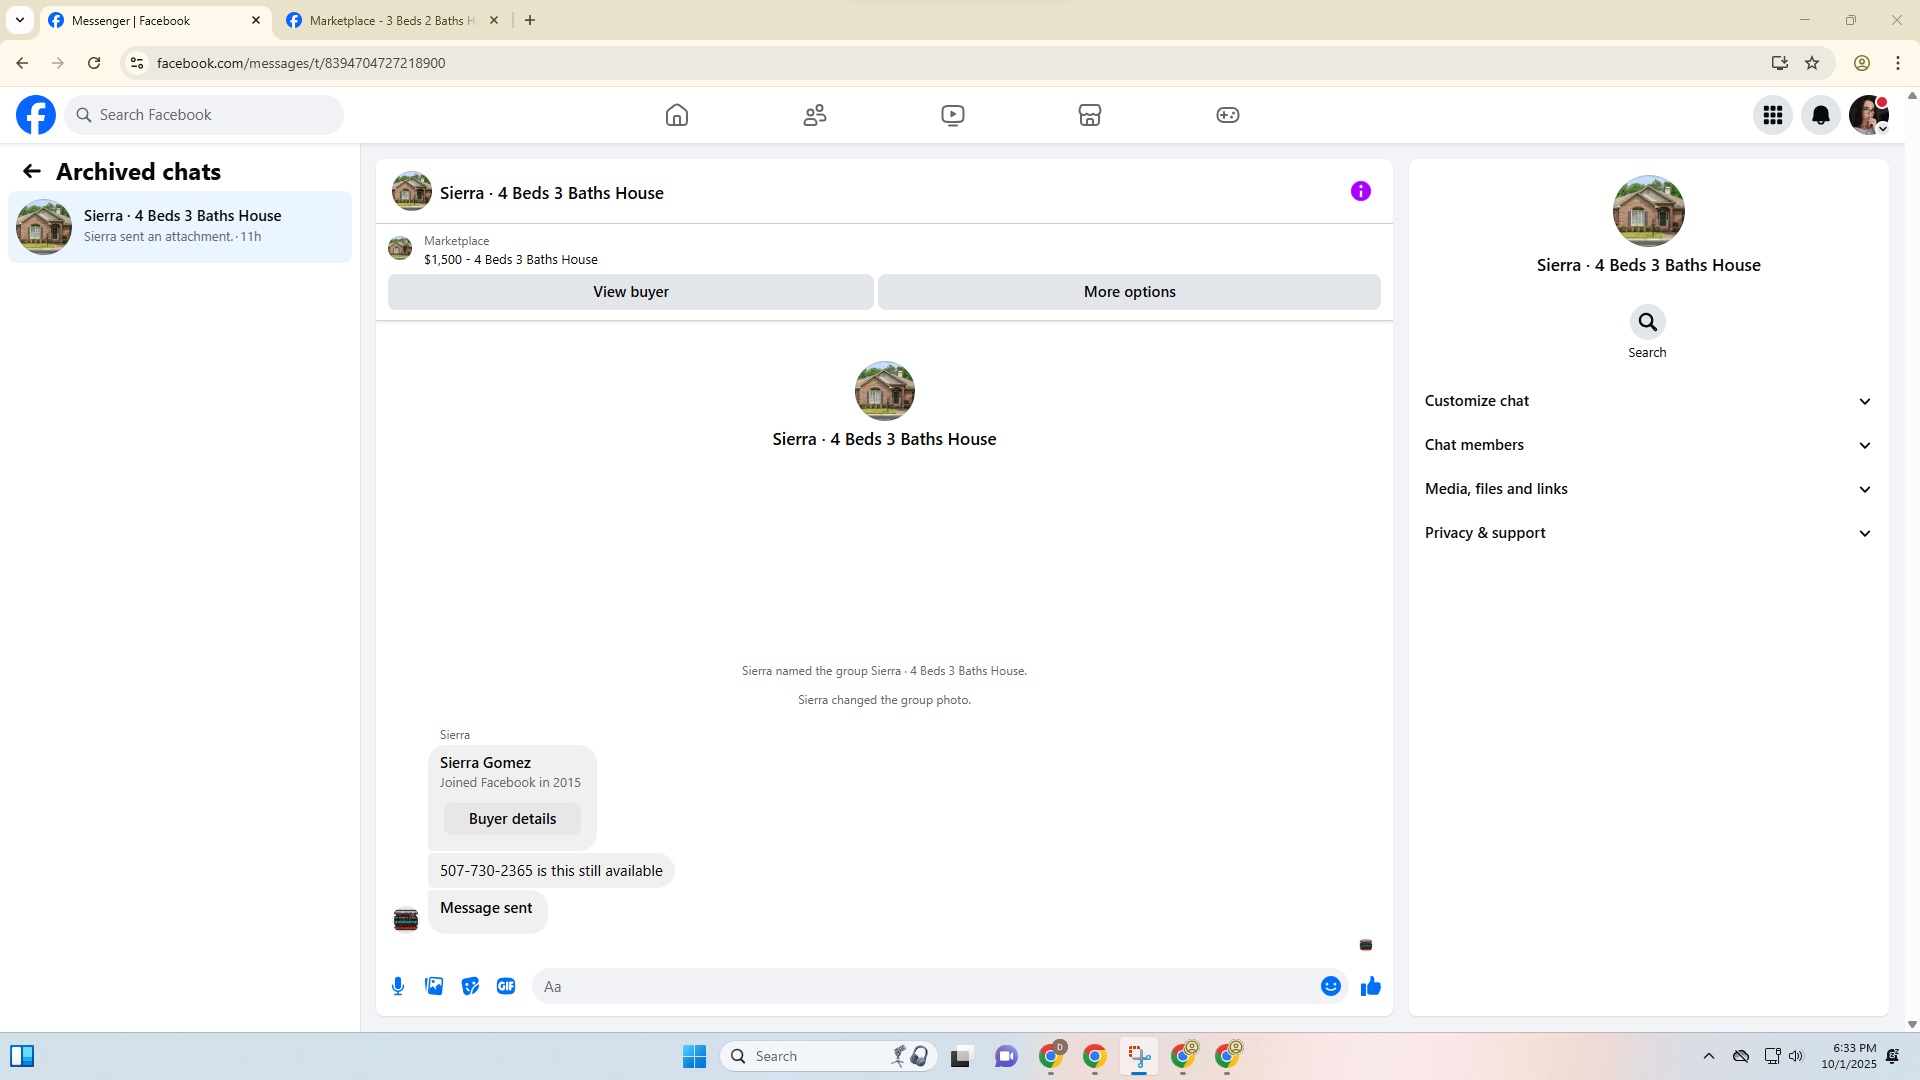Image resolution: width=1920 pixels, height=1080 pixels.
Task: Click the install app icon in address bar
Action: (x=1780, y=63)
